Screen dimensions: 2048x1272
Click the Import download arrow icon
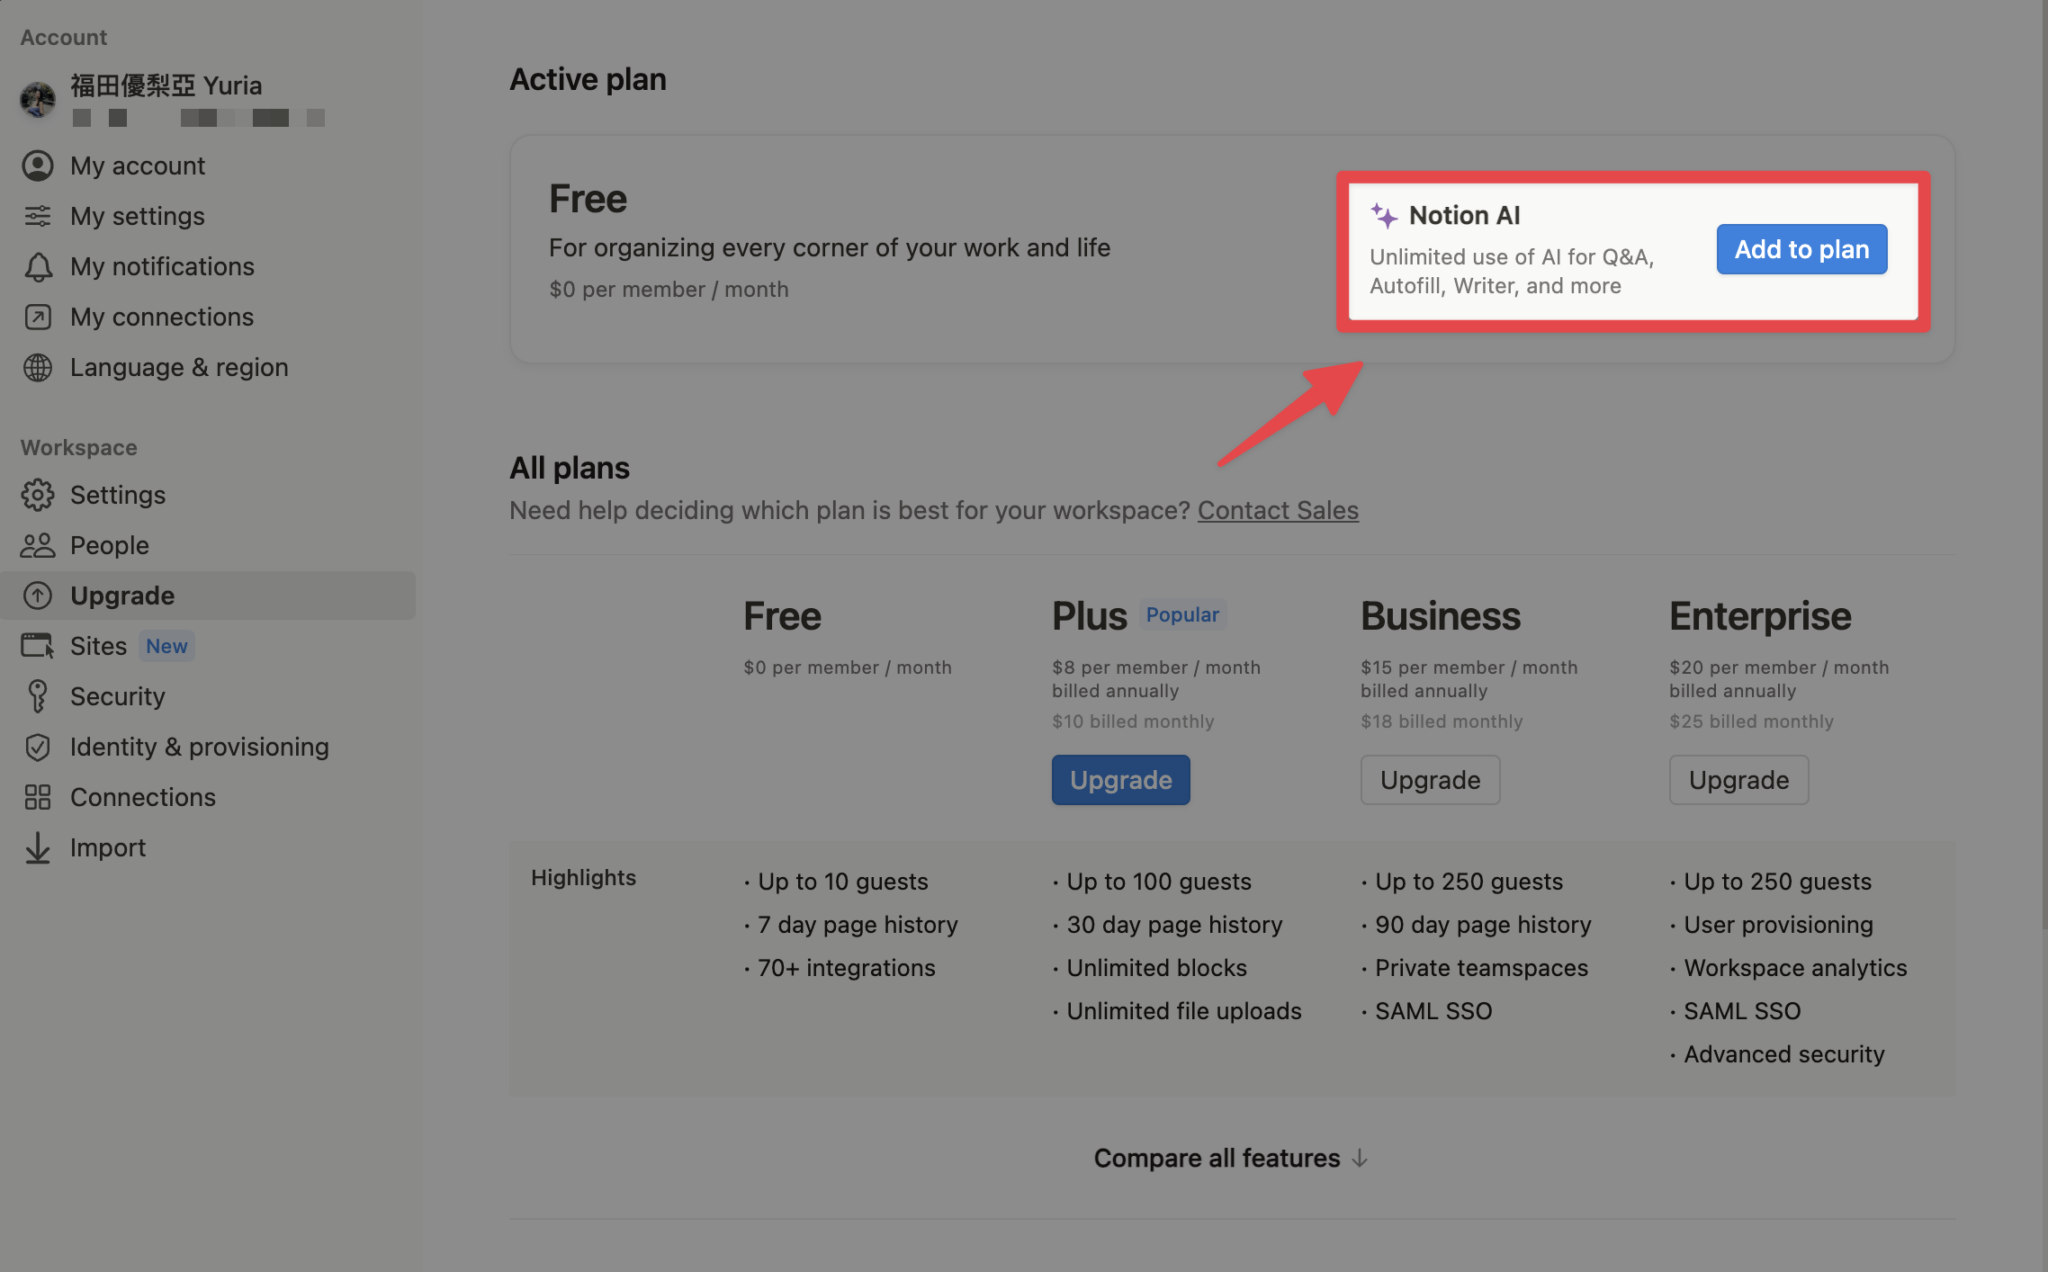pos(38,848)
